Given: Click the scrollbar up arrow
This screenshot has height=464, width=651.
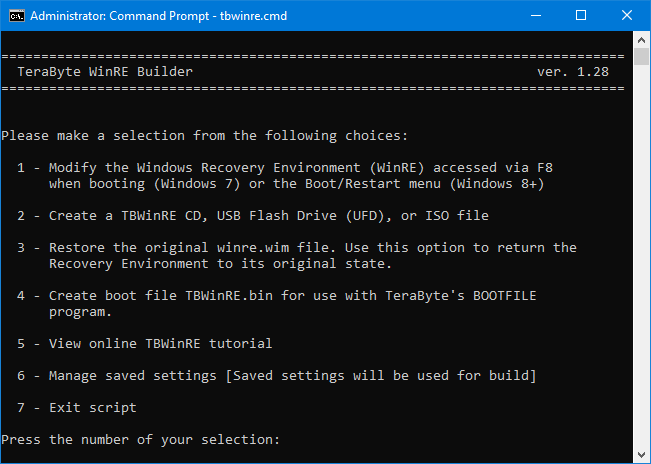Looking at the screenshot, I should (x=641, y=40).
